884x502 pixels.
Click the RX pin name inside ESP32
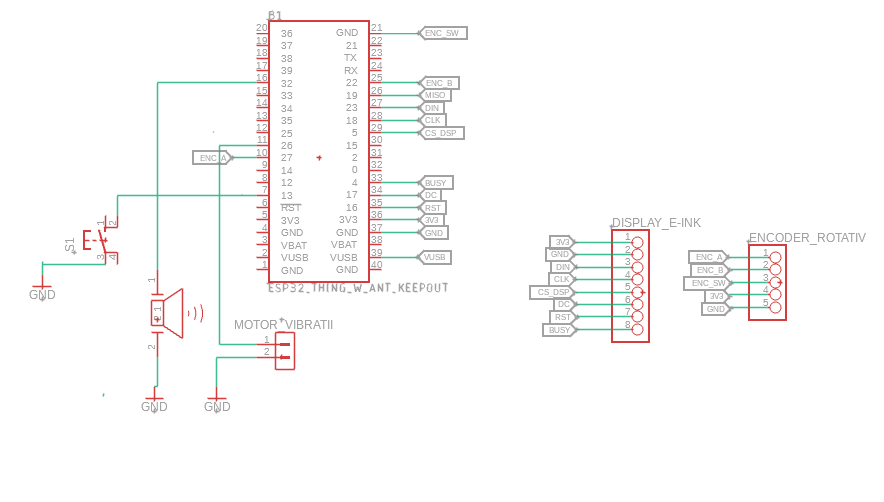351,71
